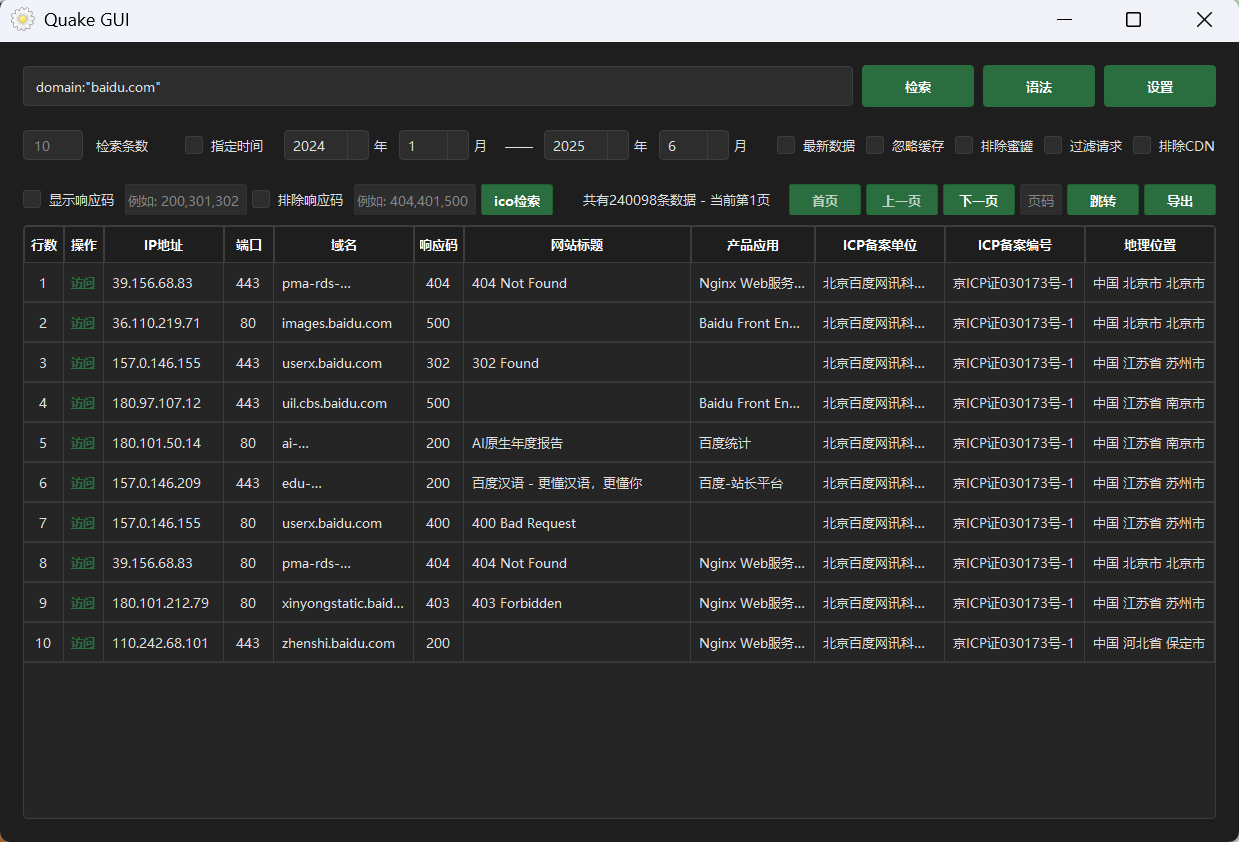Click the 响应码 column header
Screen dimensions: 1239x842
[x=438, y=245]
